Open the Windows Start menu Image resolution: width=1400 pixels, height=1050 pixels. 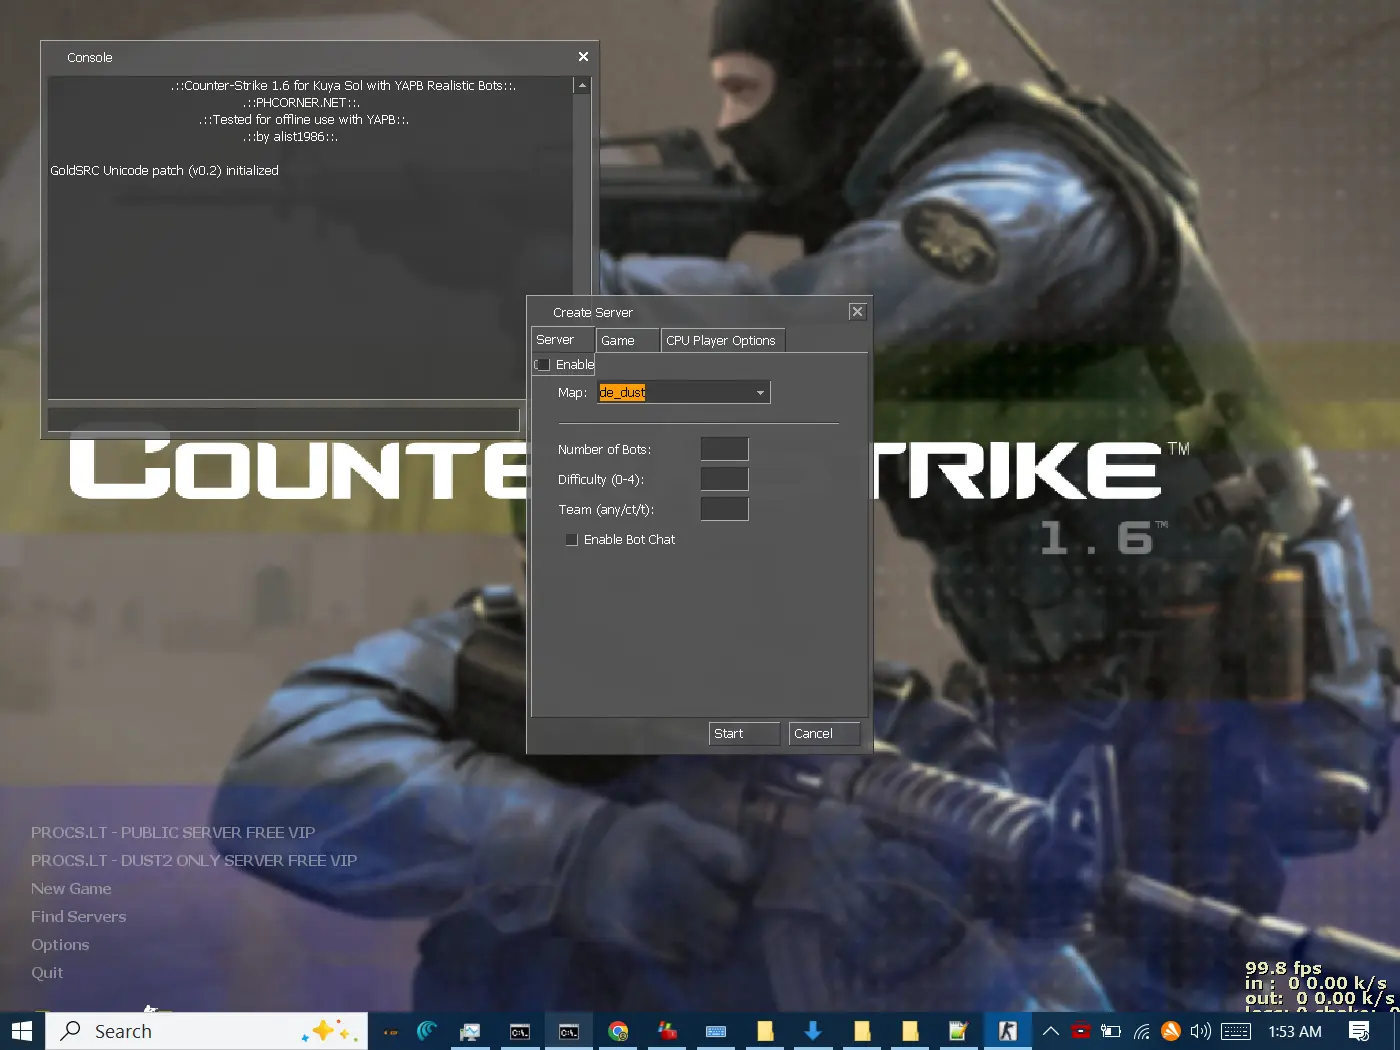[22, 1031]
